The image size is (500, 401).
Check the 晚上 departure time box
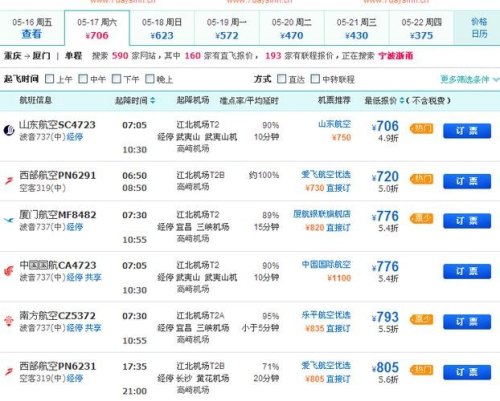coord(150,79)
